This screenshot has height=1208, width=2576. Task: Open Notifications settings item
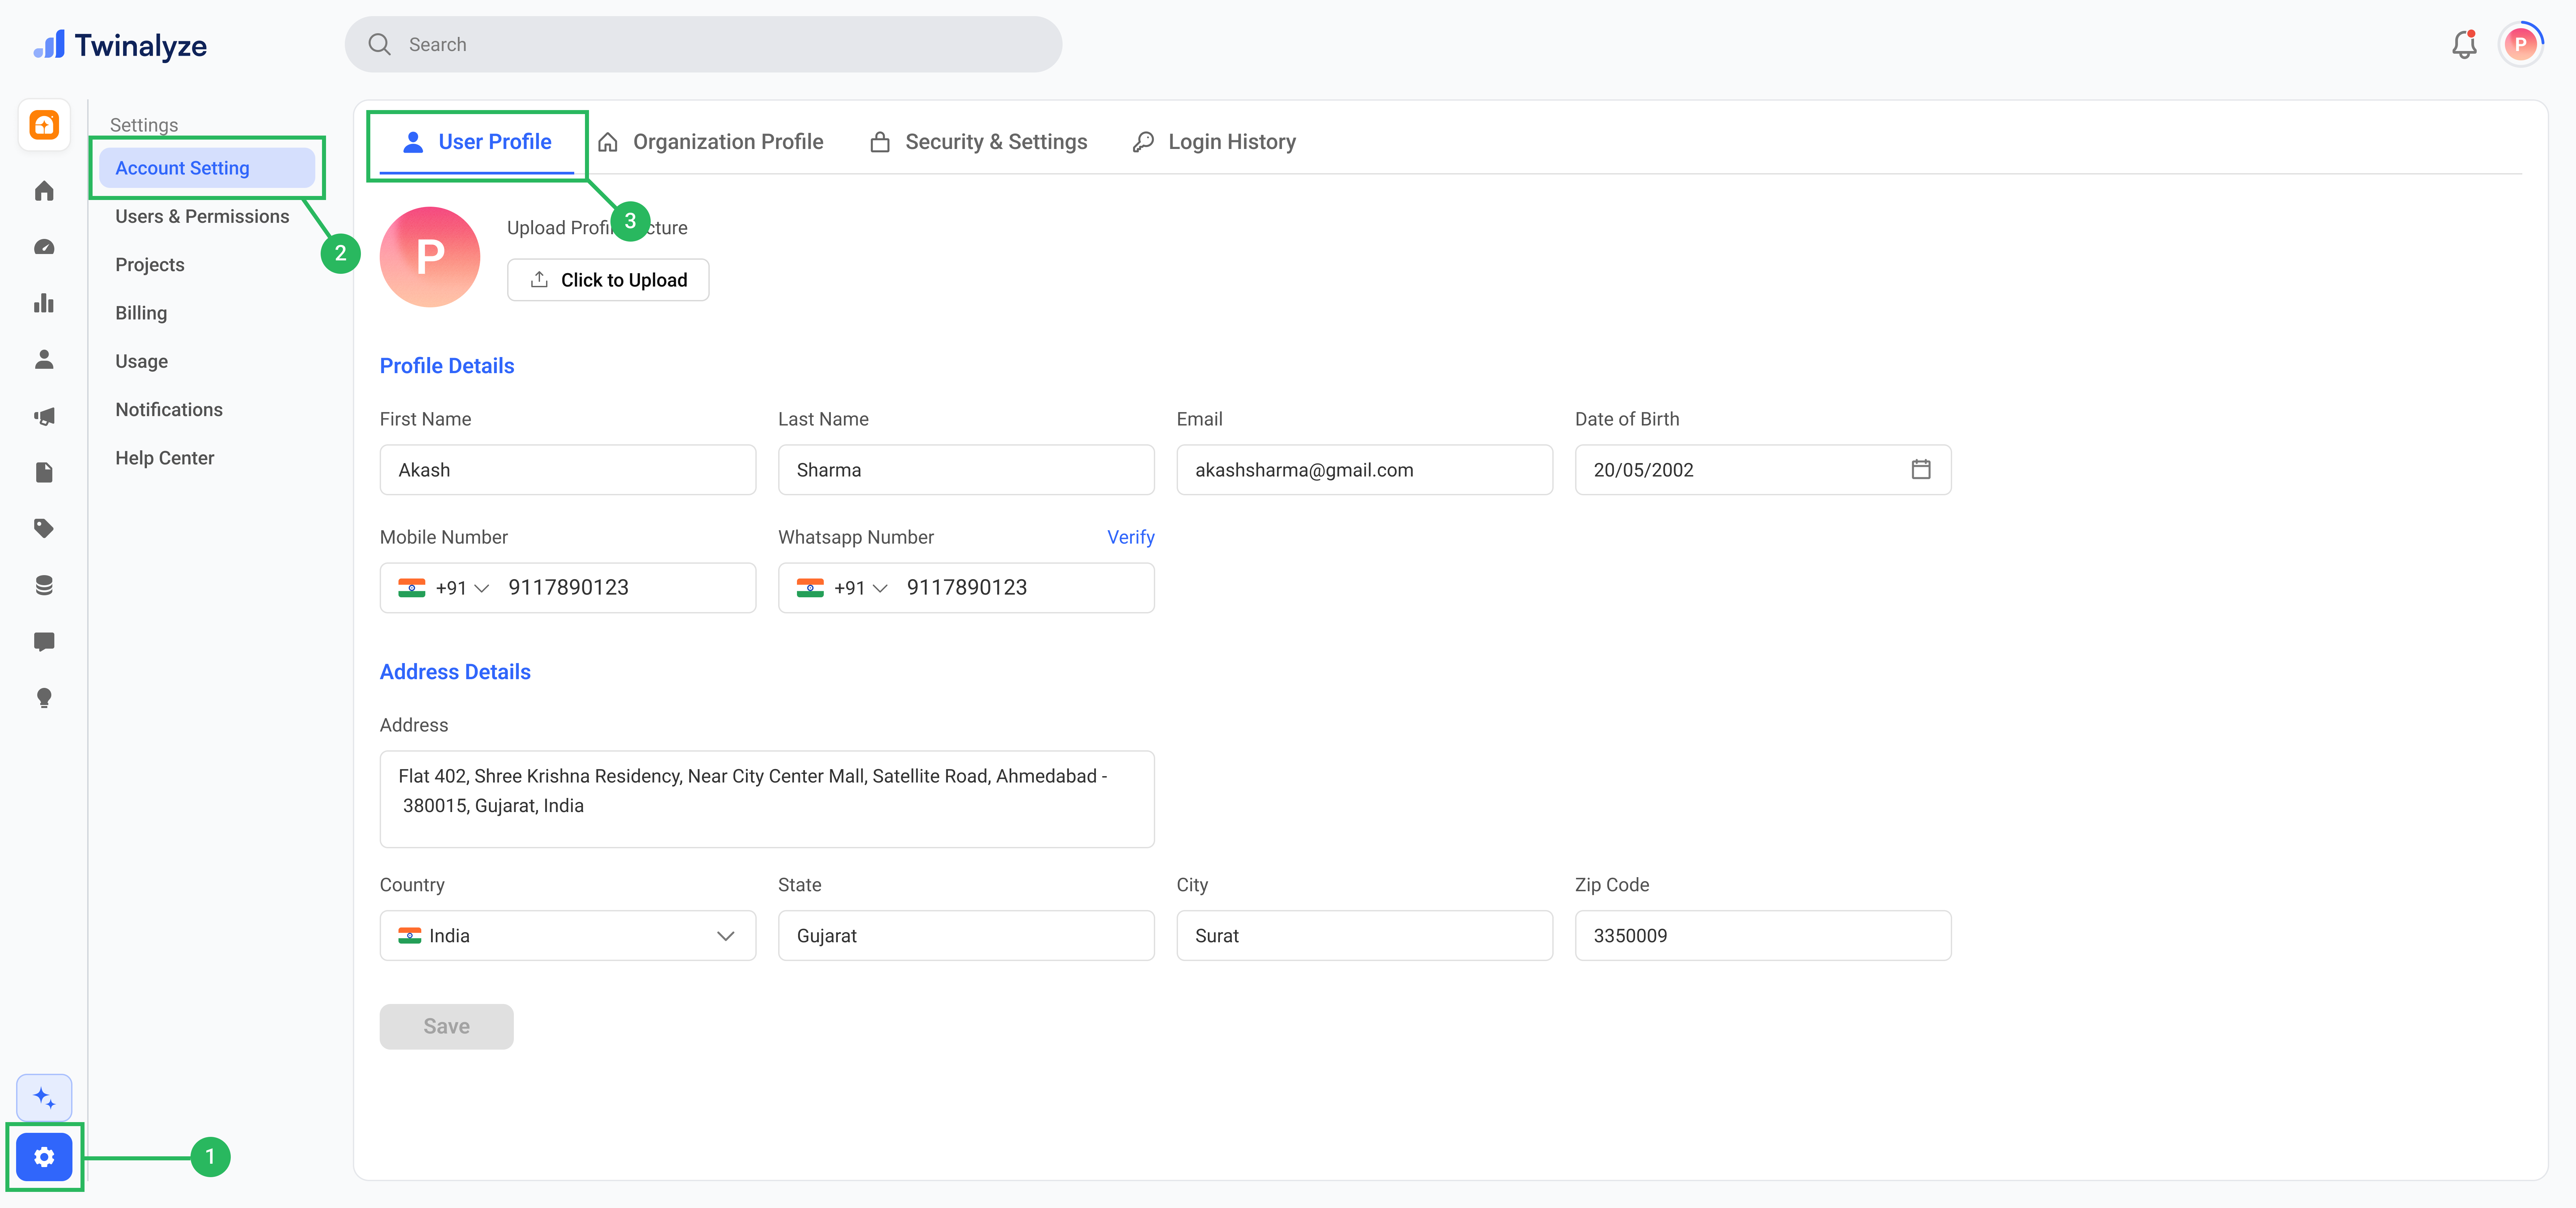(169, 410)
